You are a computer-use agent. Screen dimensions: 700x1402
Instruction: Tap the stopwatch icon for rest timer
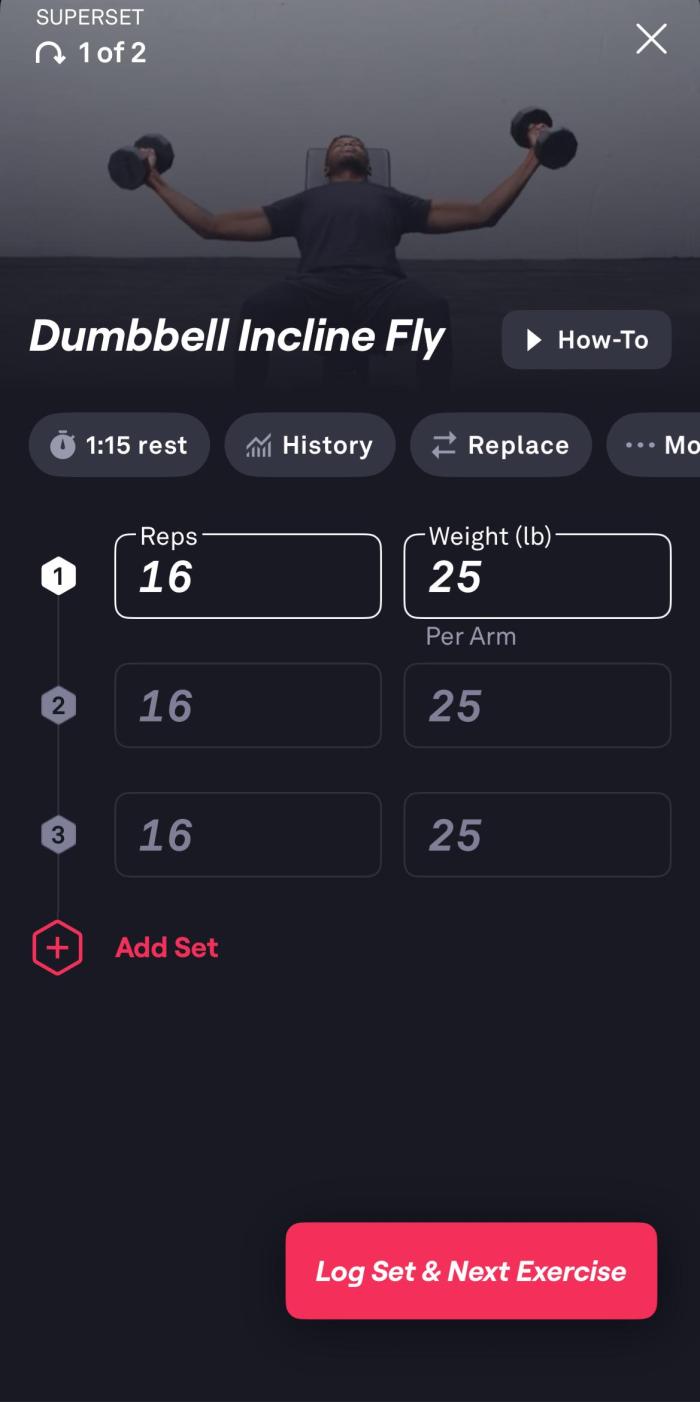coord(63,445)
